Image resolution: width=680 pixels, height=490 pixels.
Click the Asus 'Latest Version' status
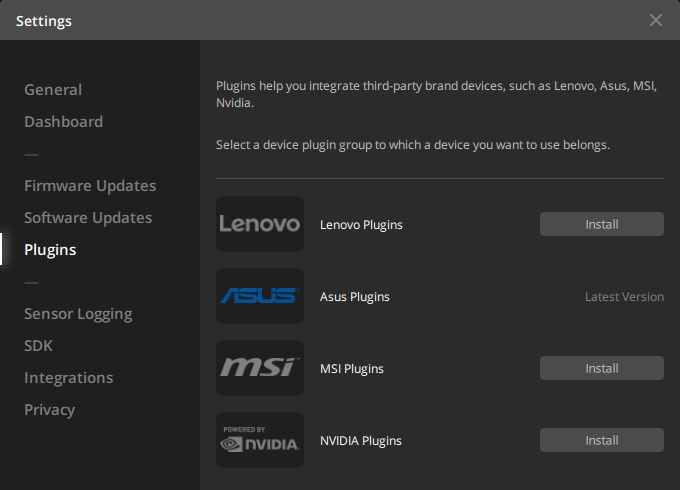624,297
